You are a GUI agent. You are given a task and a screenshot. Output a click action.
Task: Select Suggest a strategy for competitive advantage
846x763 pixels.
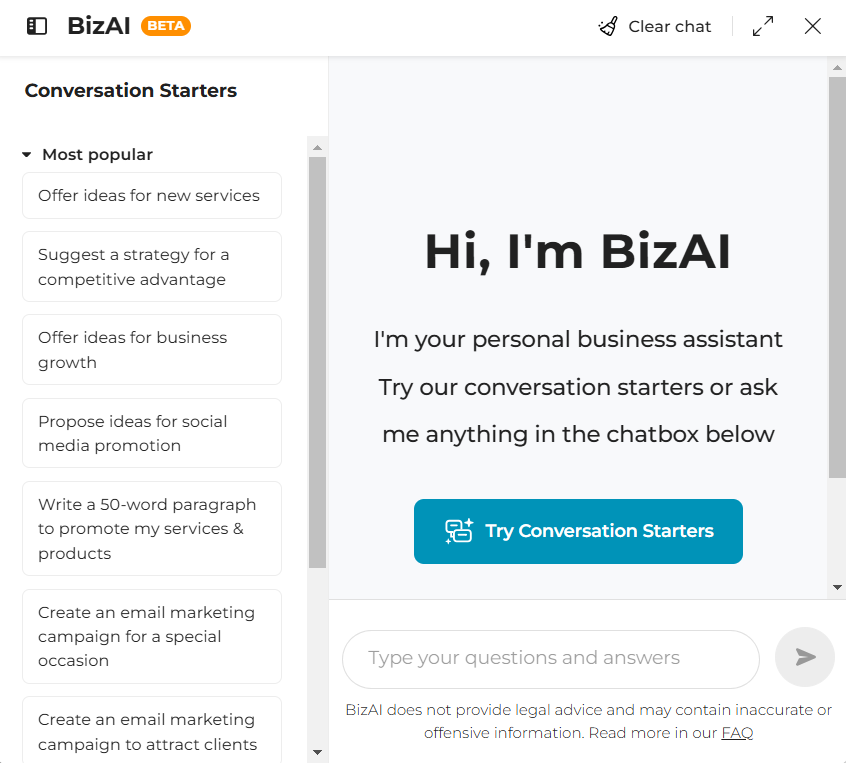[x=152, y=267]
